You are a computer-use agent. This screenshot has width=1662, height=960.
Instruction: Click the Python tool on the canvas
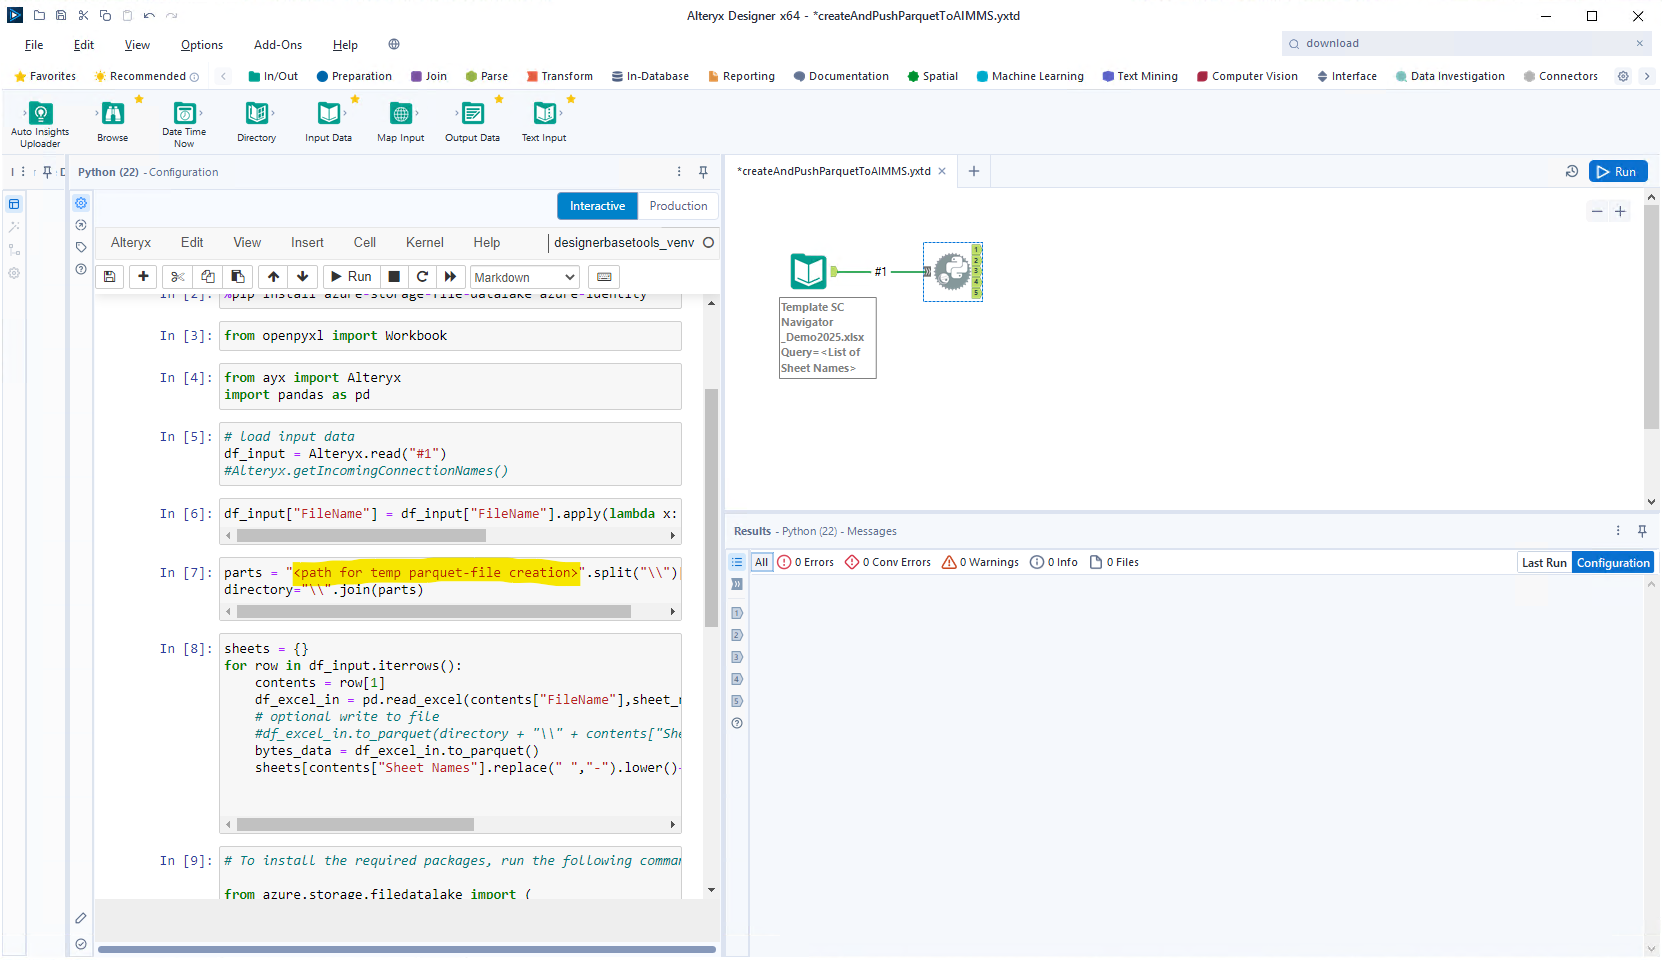click(x=951, y=271)
